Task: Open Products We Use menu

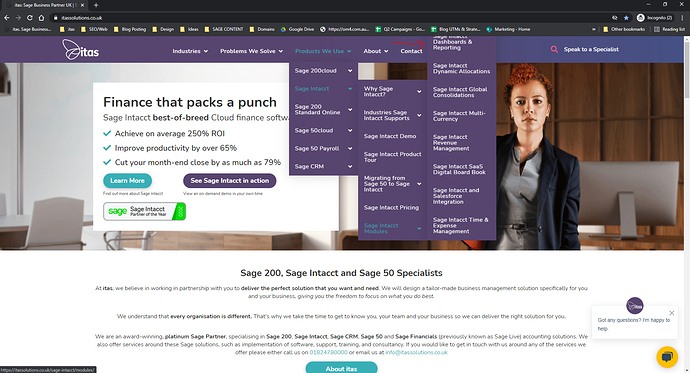Action: coord(323,51)
